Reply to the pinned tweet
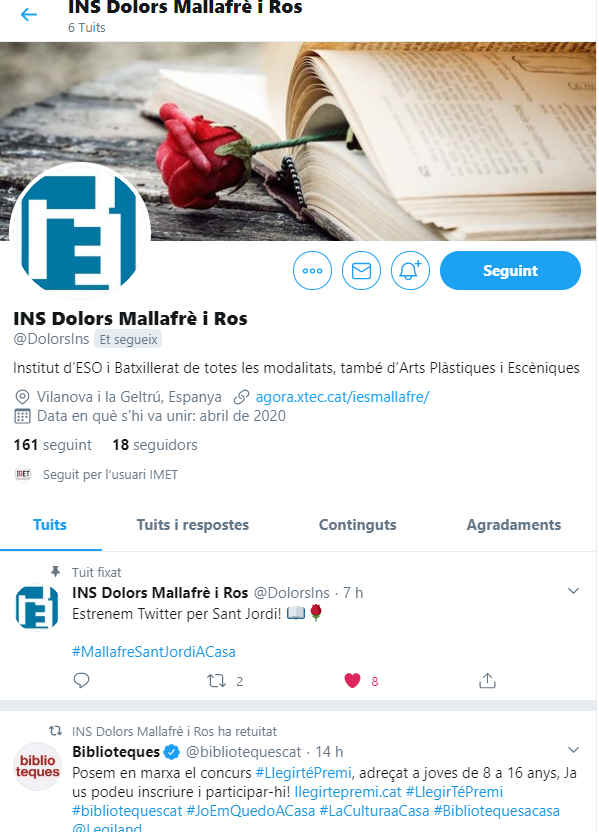This screenshot has width=599, height=832. tap(81, 680)
